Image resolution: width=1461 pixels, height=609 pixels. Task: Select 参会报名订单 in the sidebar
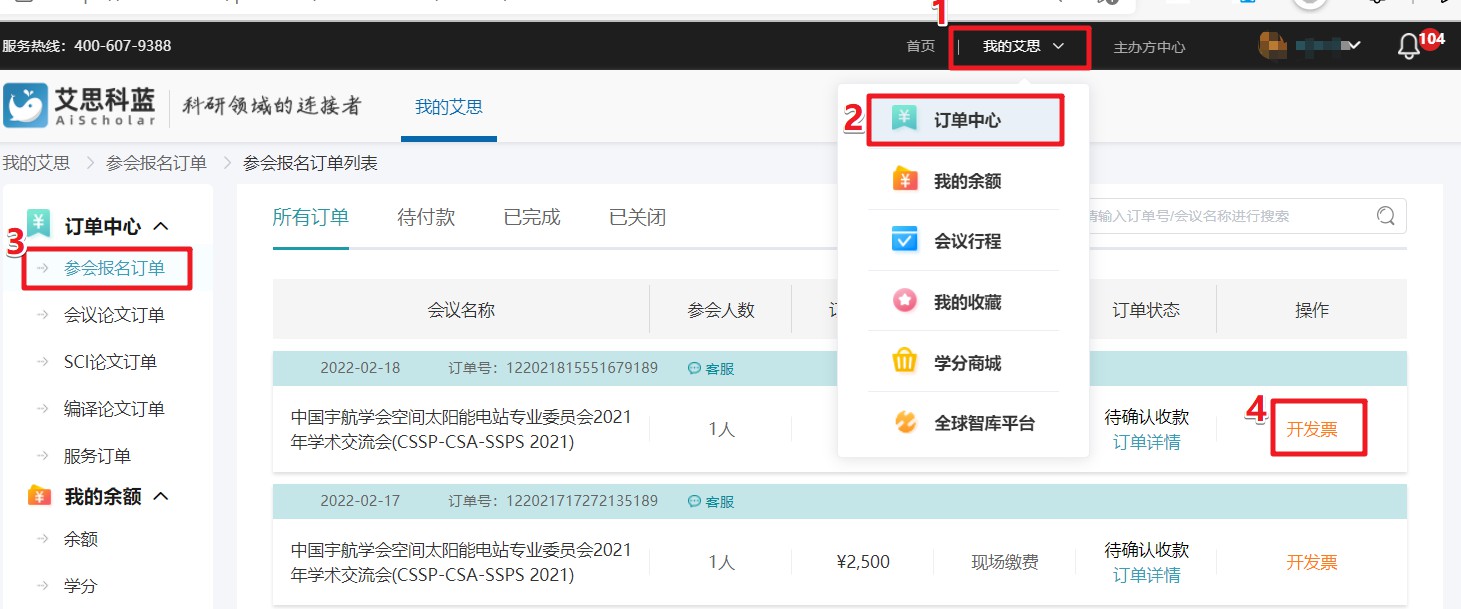pyautogui.click(x=114, y=268)
